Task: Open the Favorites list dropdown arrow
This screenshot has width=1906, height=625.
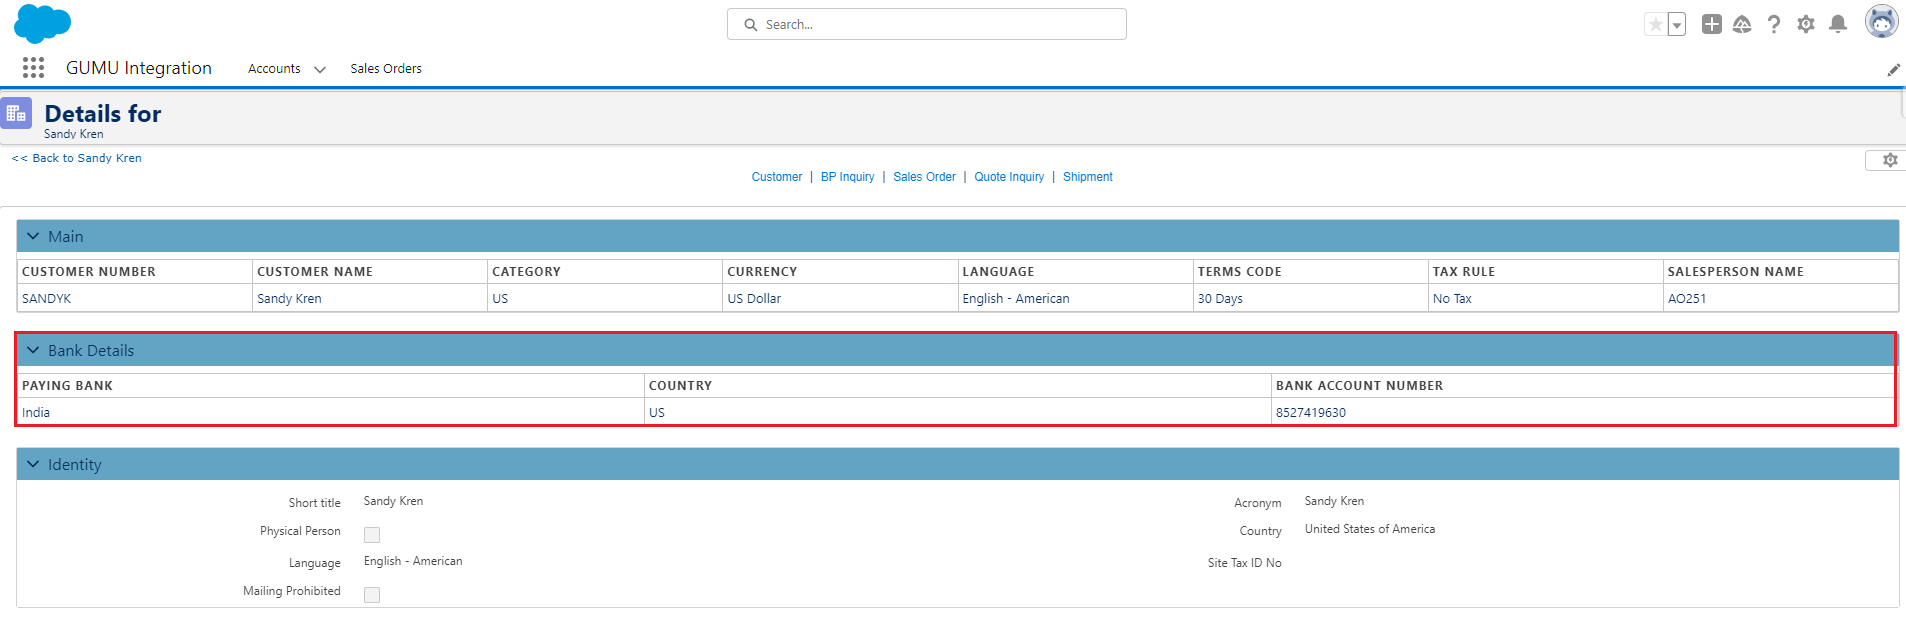Action: 1677,24
